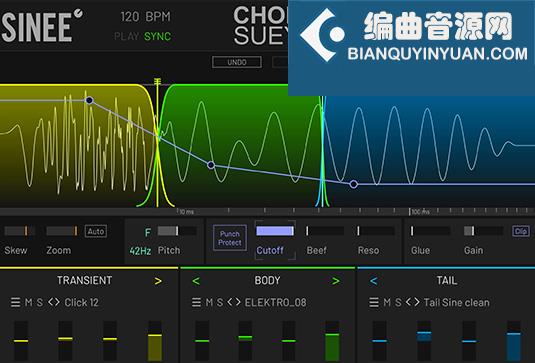Image resolution: width=535 pixels, height=363 pixels.
Task: Click the Beef slider
Action: coord(324,231)
